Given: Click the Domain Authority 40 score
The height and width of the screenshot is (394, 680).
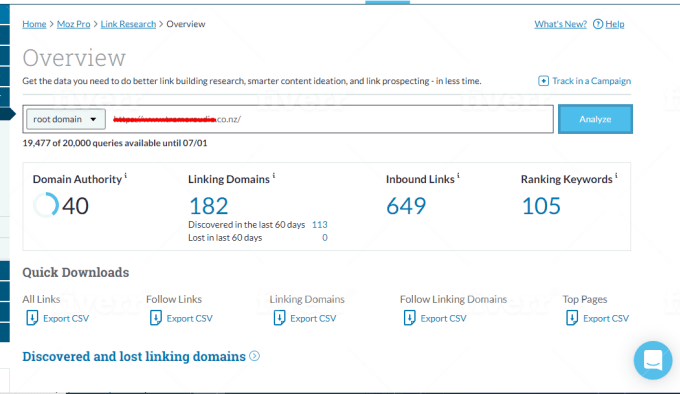Looking at the screenshot, I should (x=75, y=205).
